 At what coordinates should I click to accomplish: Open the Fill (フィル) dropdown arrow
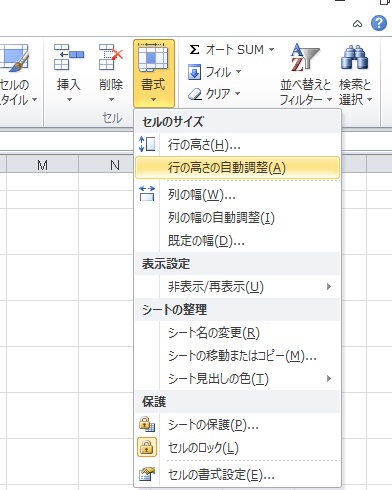pos(238,72)
